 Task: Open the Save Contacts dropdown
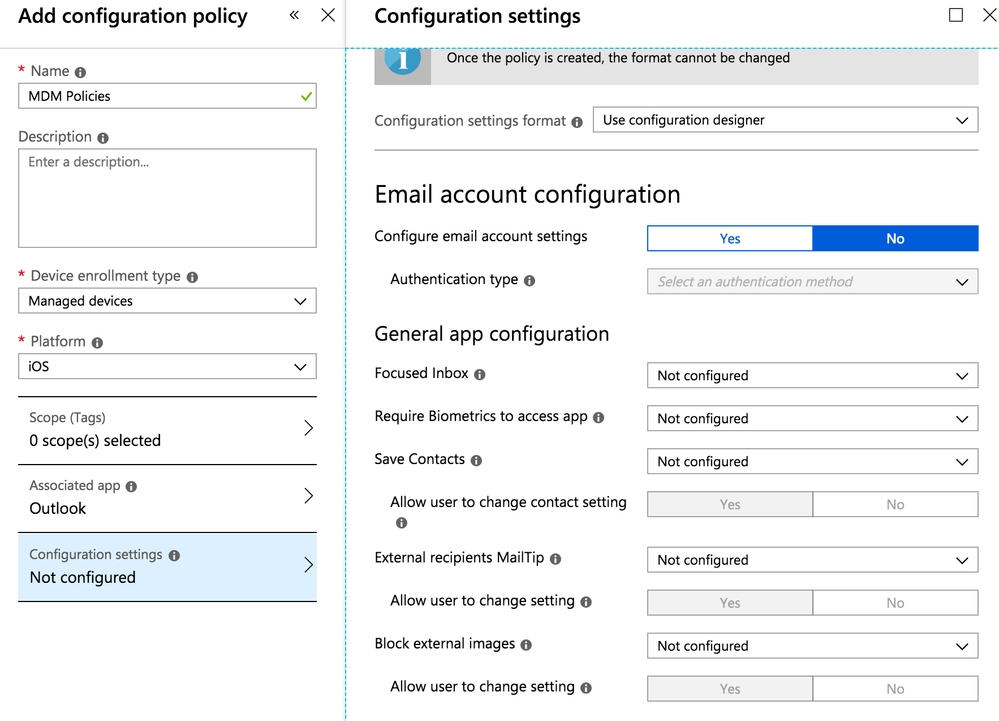coord(813,461)
